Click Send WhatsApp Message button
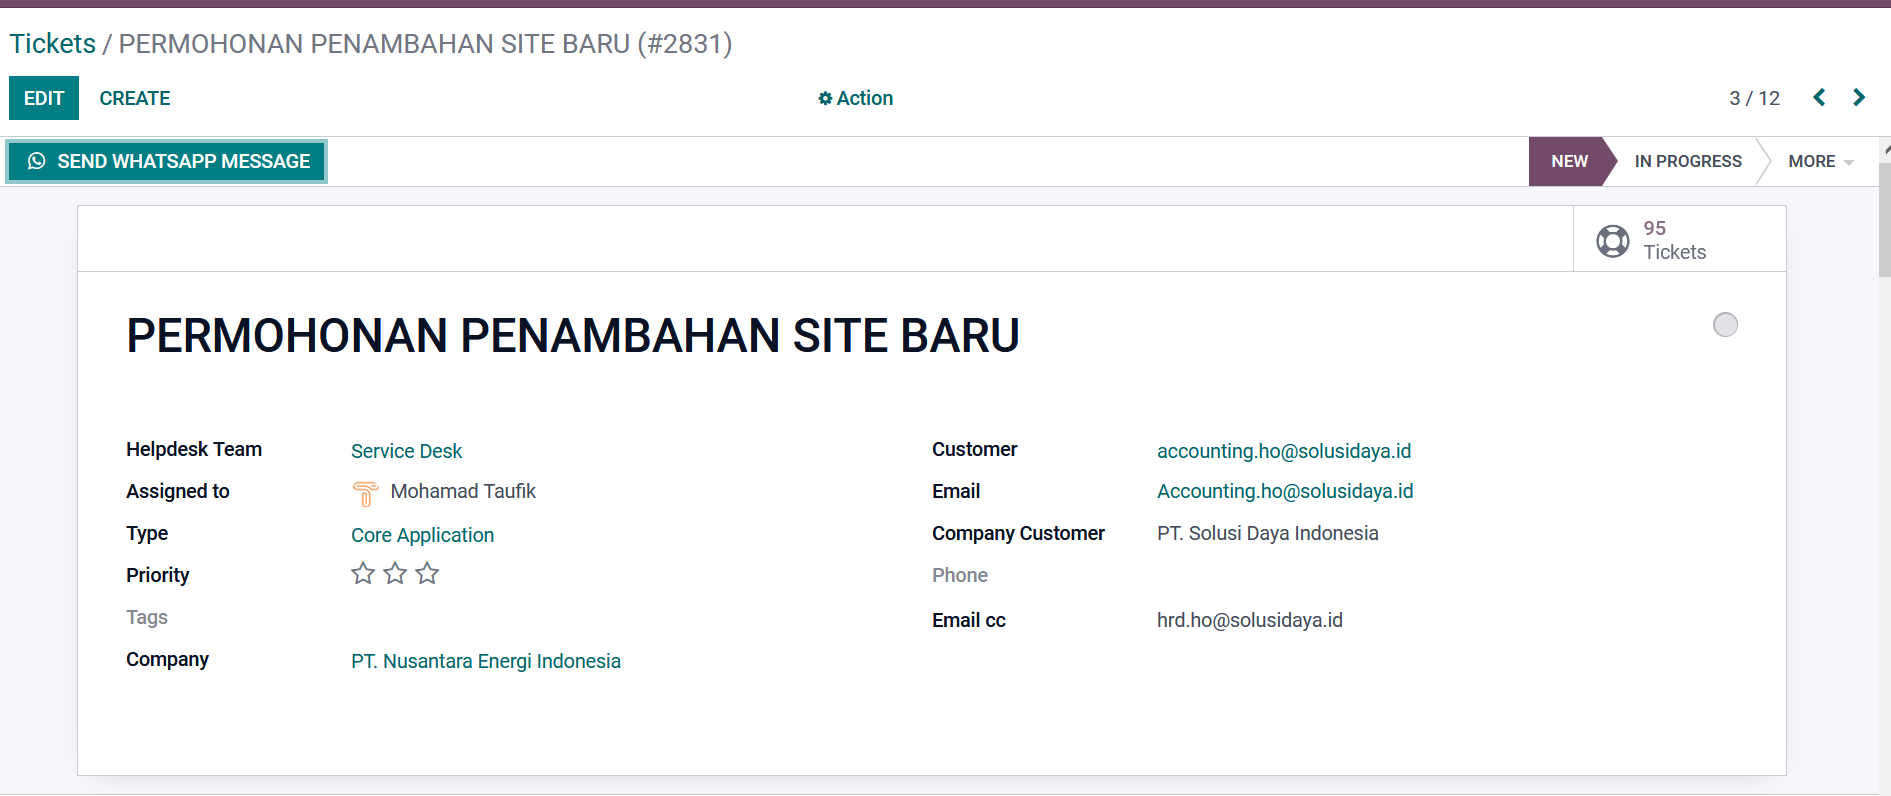The image size is (1891, 796). (x=168, y=162)
